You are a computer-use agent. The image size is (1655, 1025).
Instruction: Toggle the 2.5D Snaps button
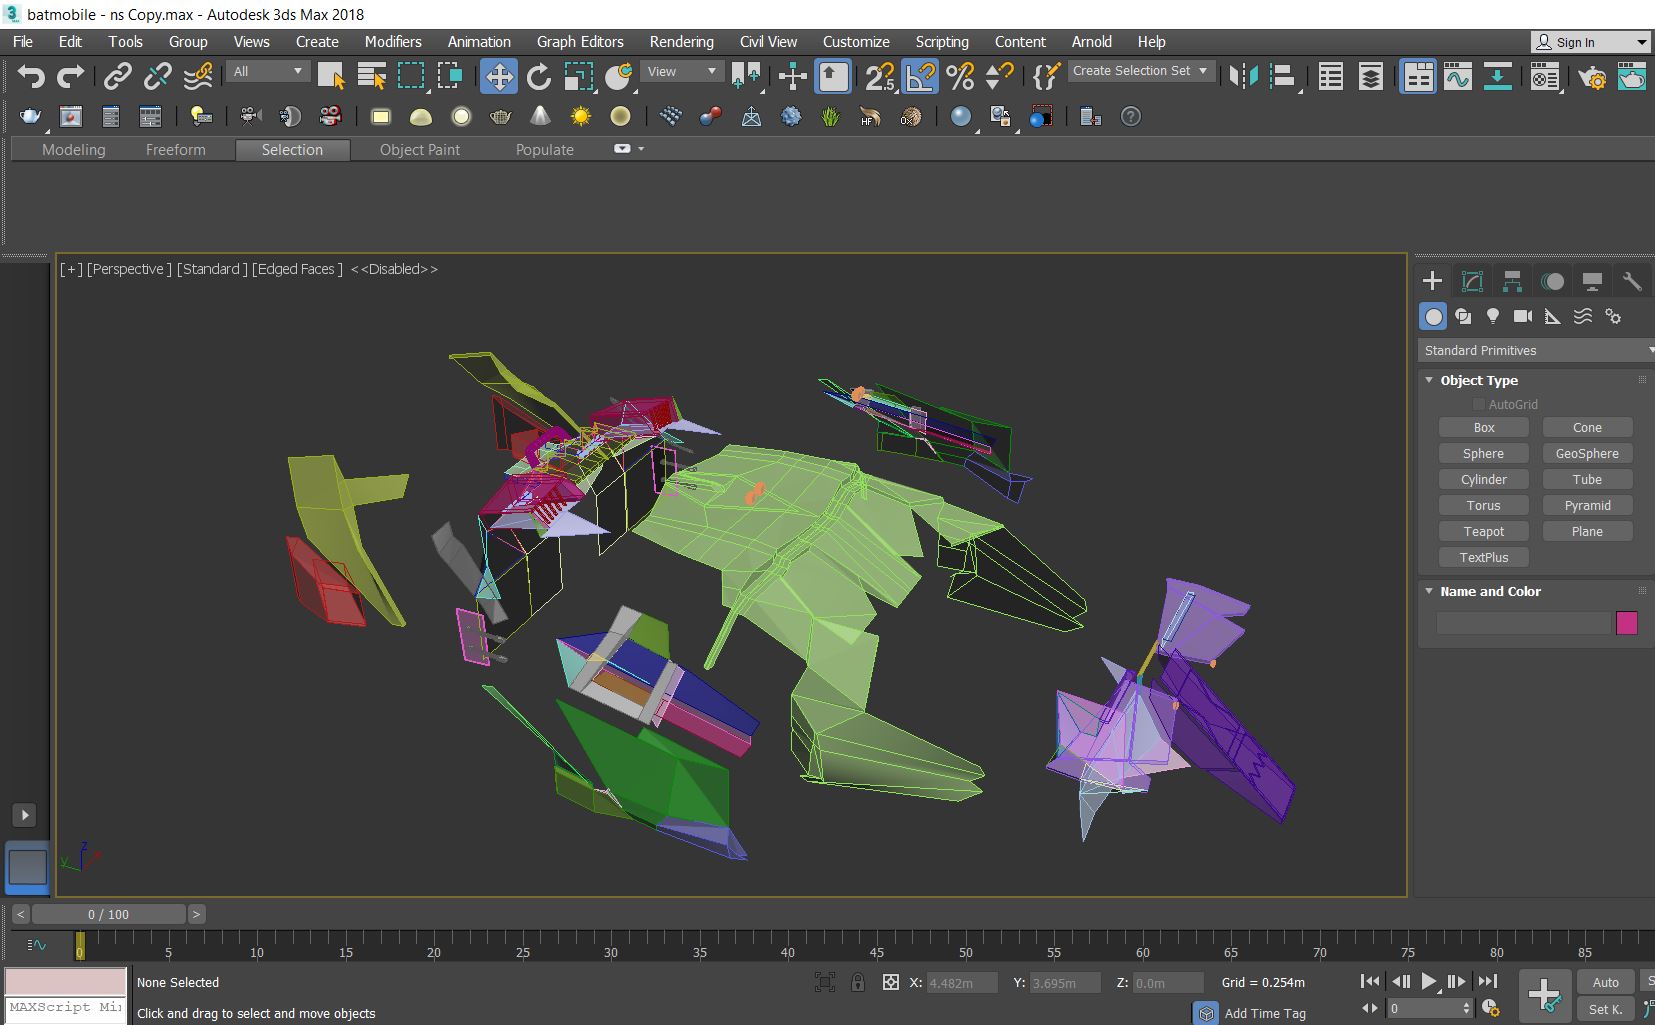(880, 76)
